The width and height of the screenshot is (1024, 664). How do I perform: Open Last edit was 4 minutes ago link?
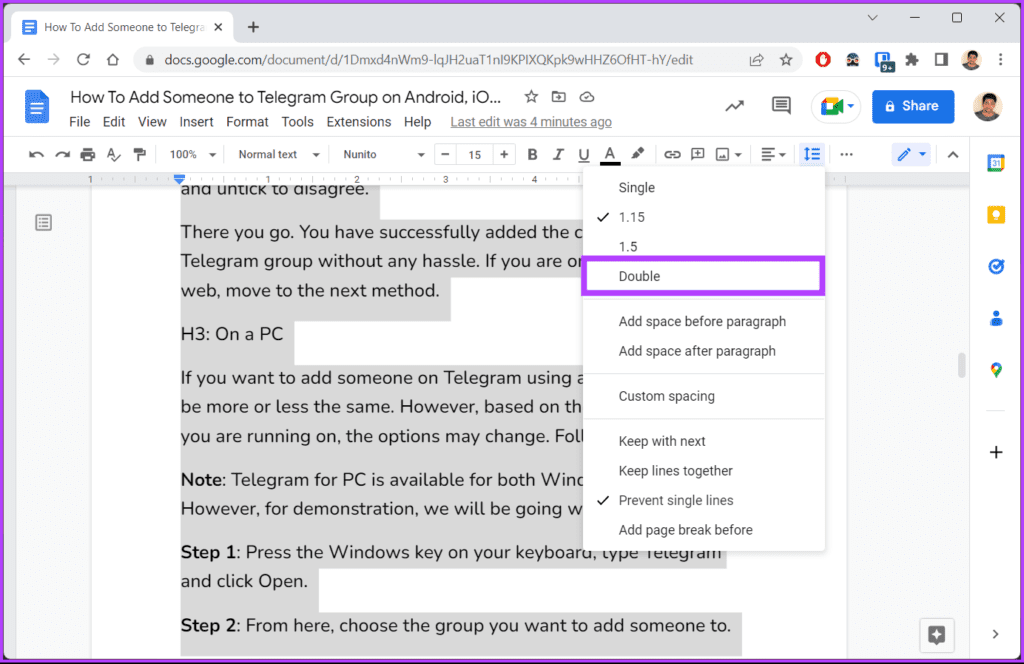click(x=531, y=122)
